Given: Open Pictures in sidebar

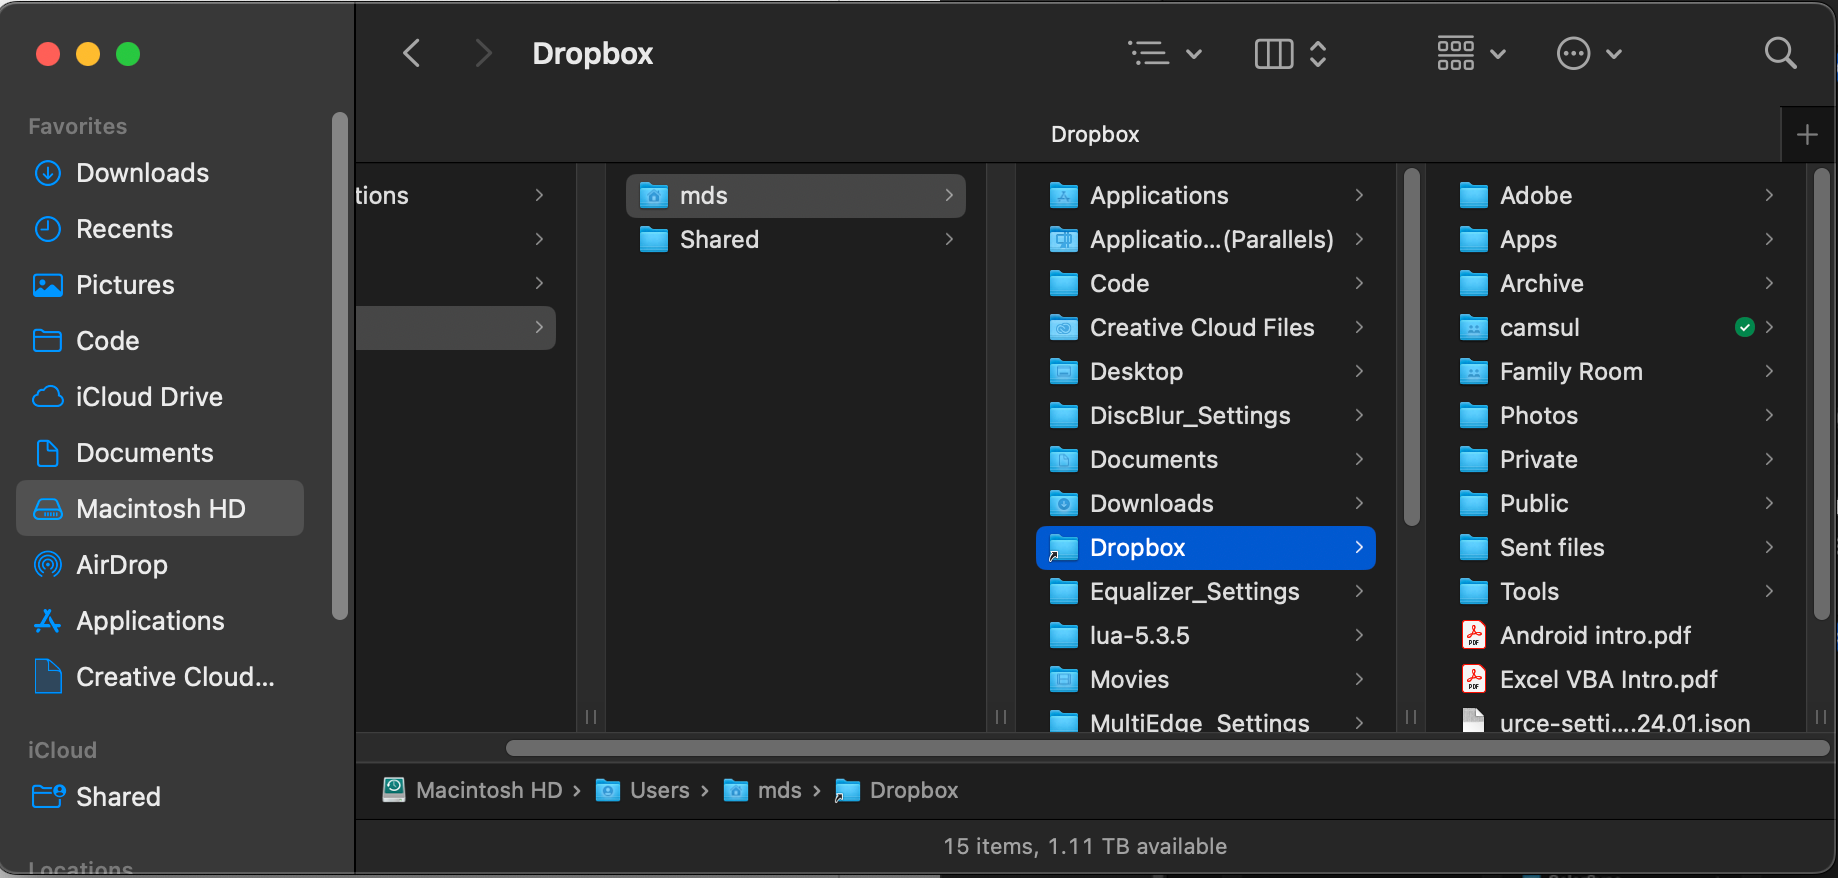Looking at the screenshot, I should click(x=160, y=285).
